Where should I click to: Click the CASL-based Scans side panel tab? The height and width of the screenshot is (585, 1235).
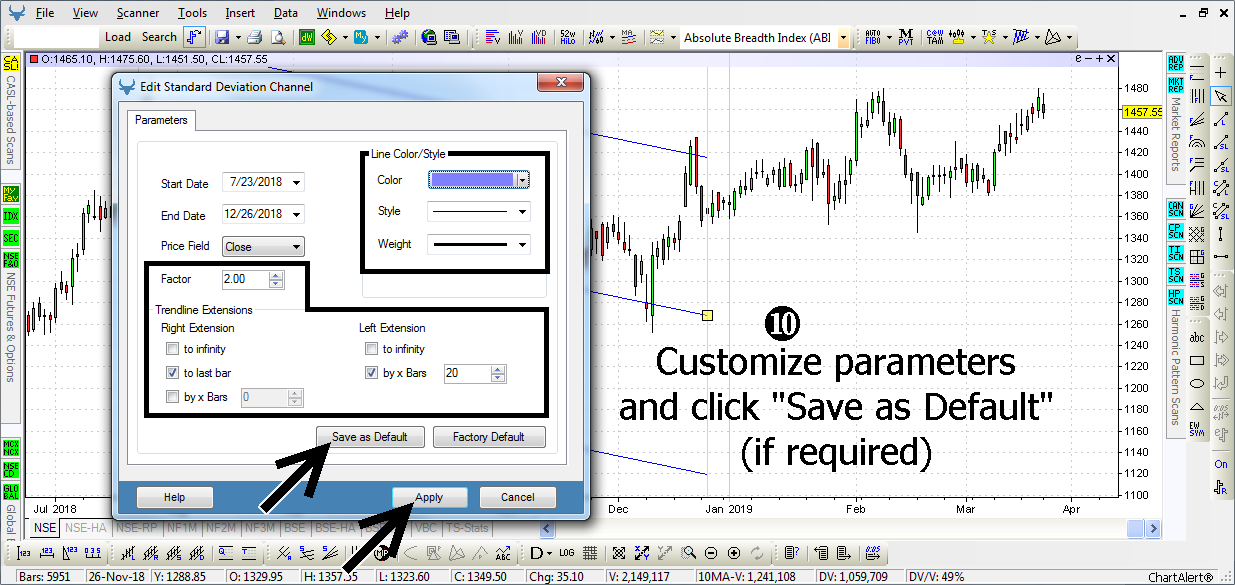(11, 110)
